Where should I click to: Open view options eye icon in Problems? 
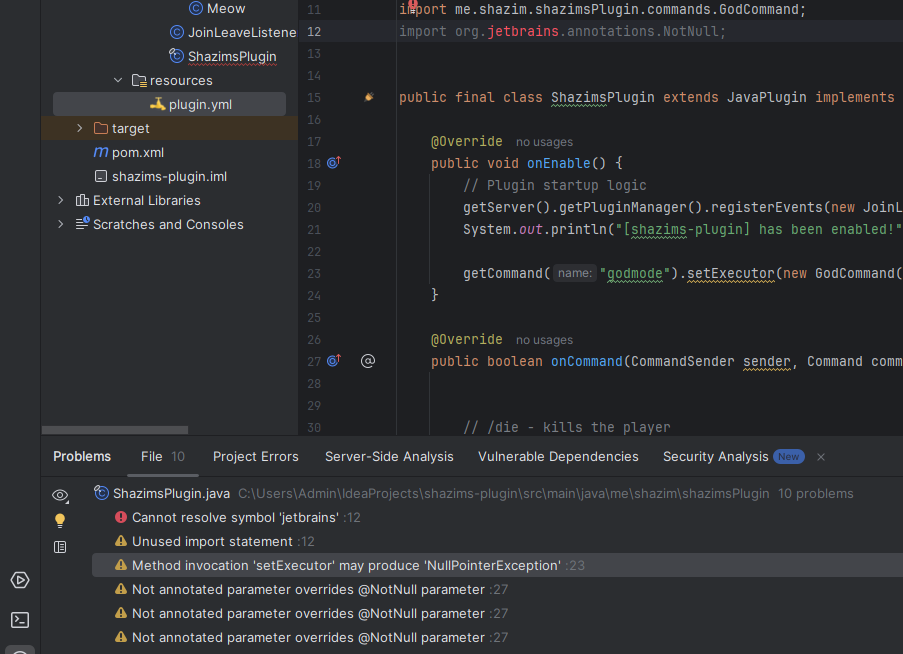pyautogui.click(x=60, y=495)
